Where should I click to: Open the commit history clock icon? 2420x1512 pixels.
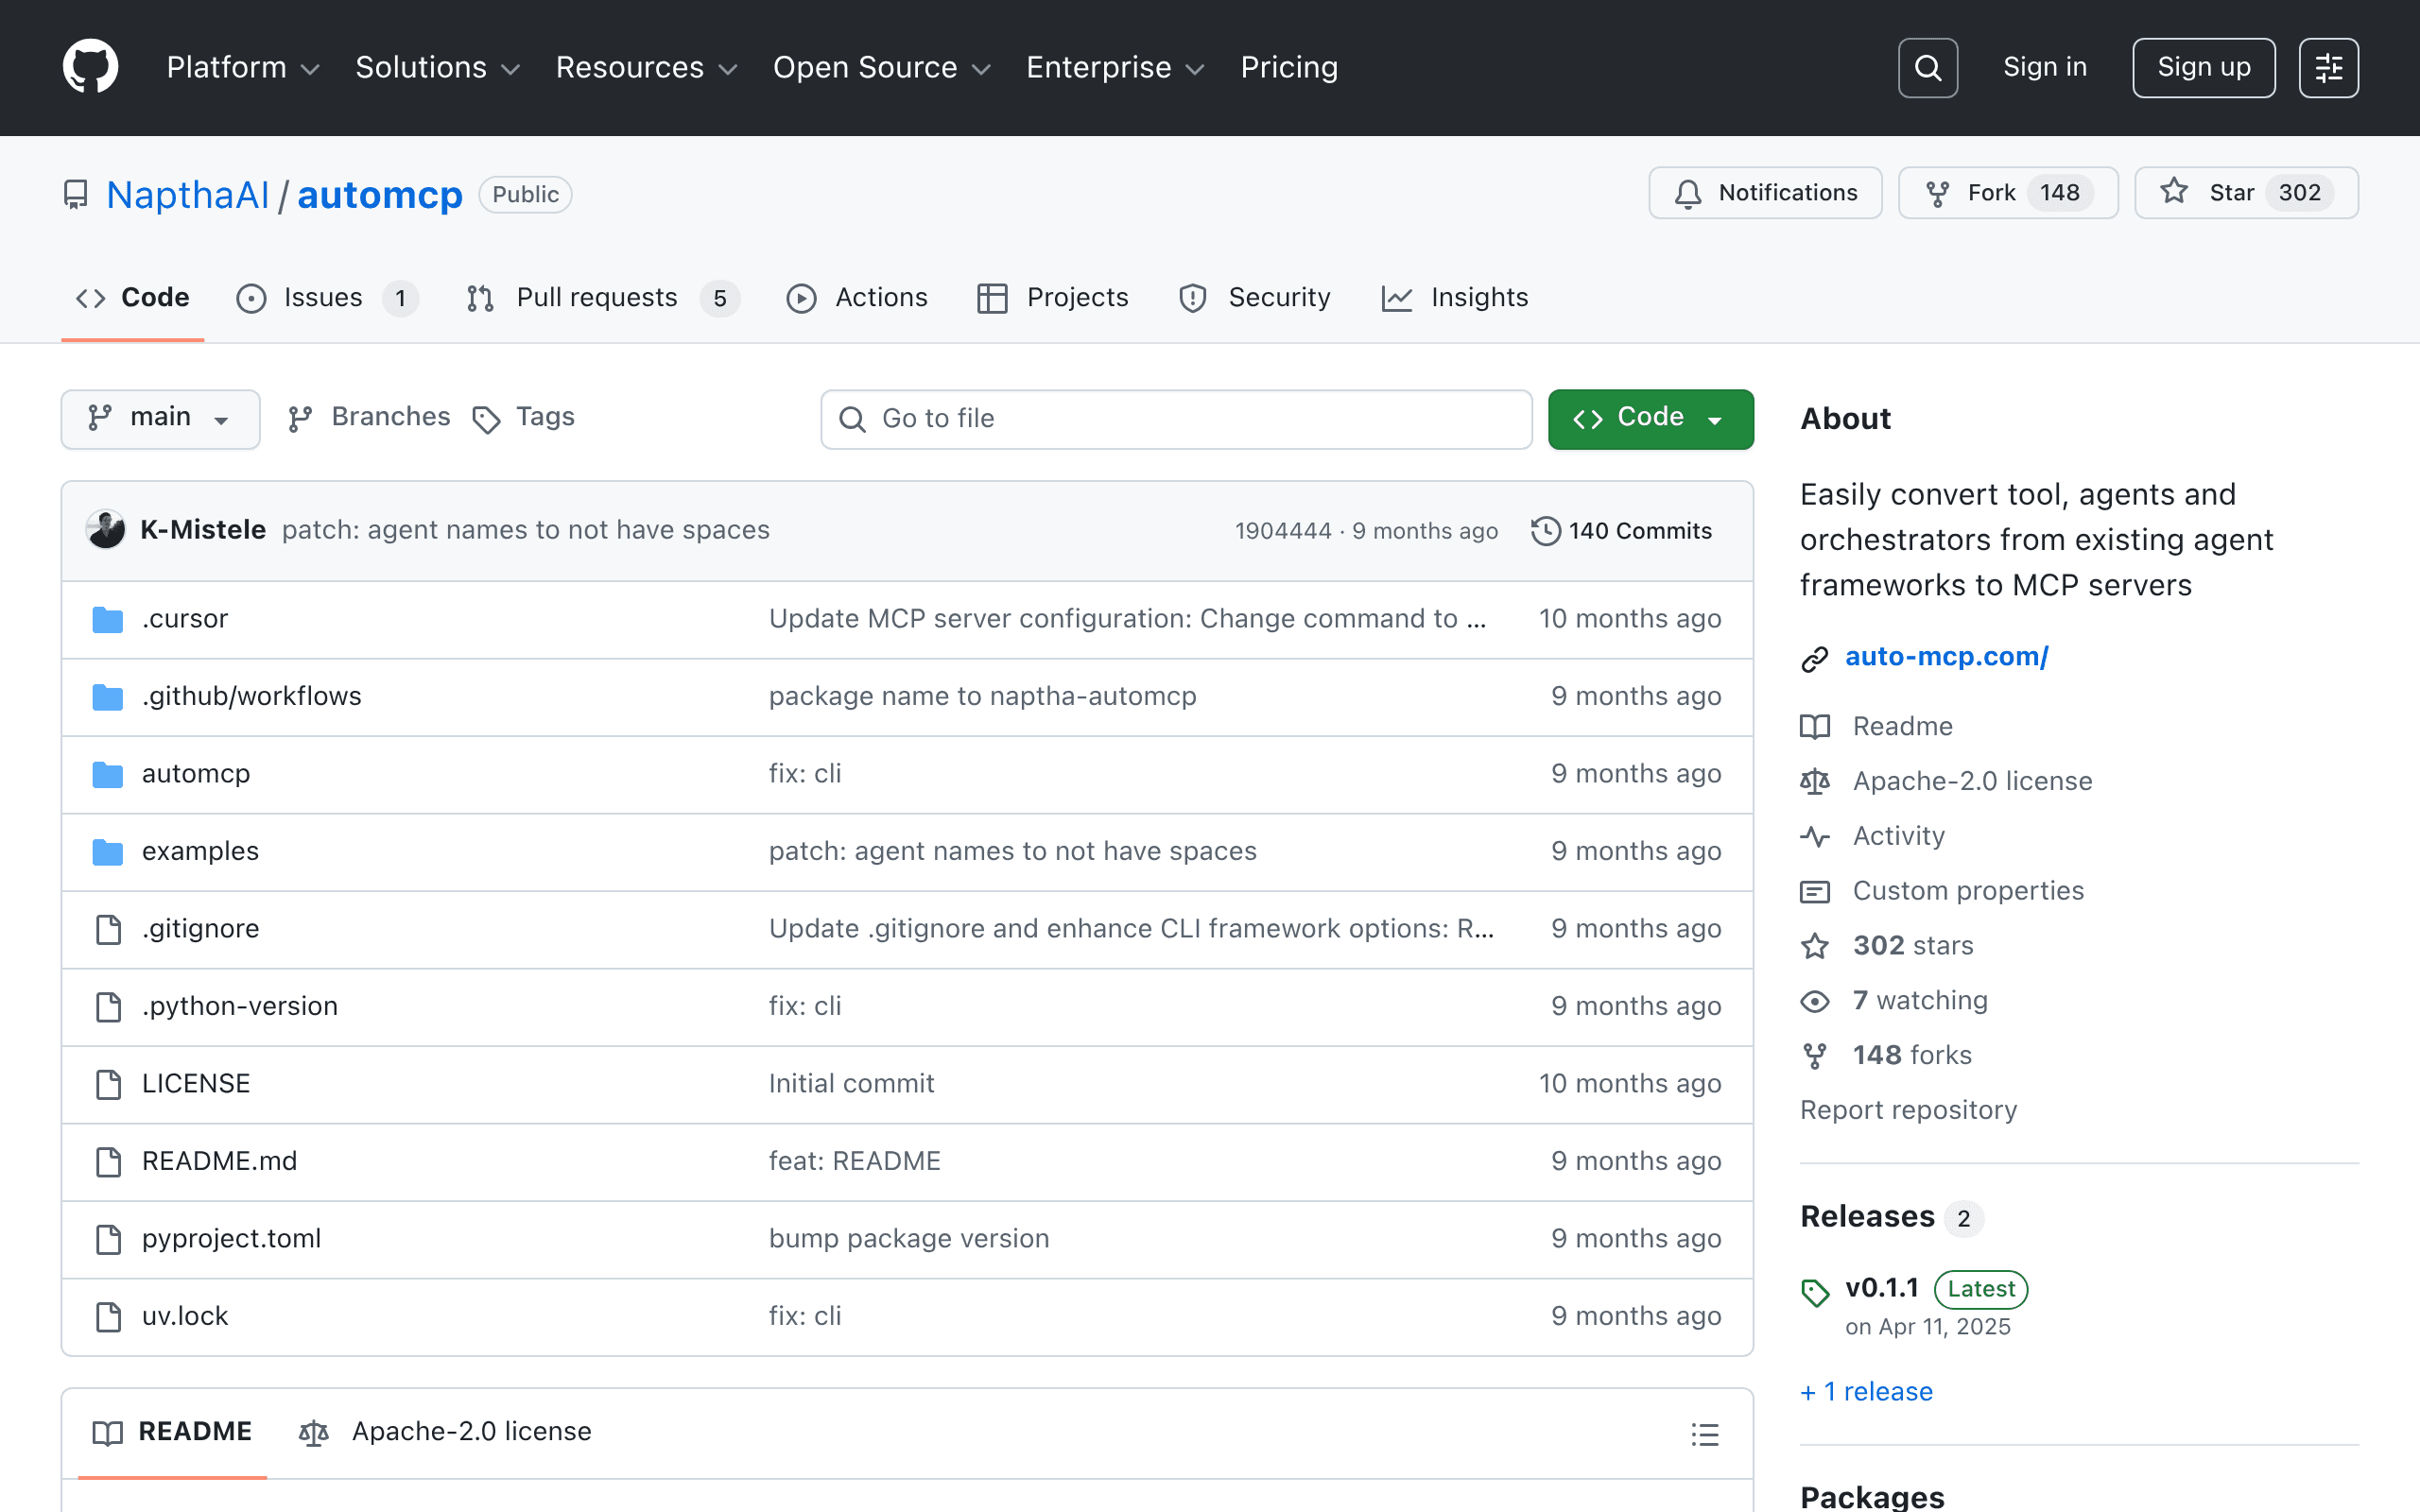point(1545,531)
